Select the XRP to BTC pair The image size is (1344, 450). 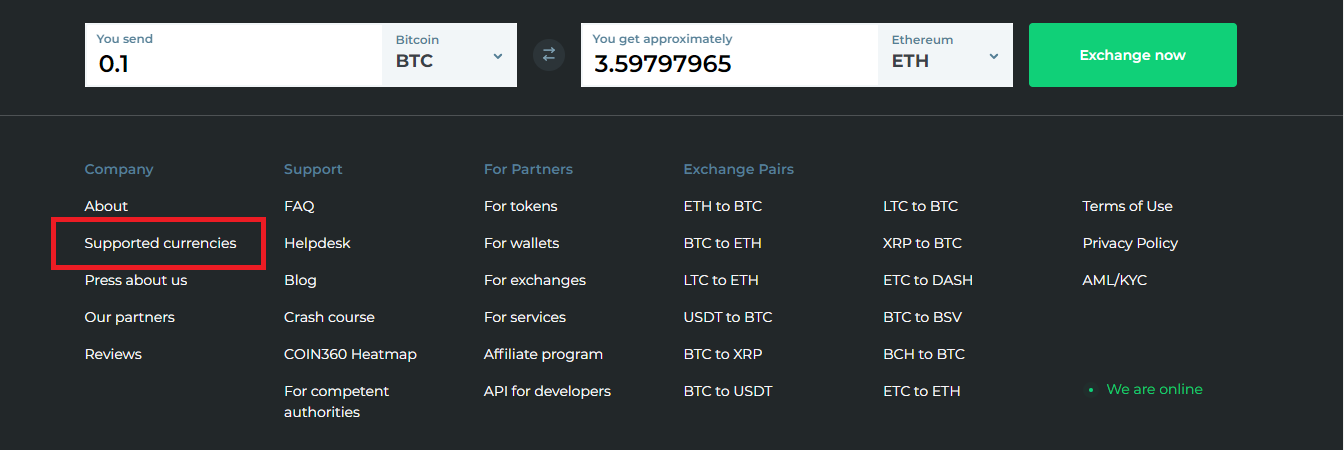tap(922, 243)
